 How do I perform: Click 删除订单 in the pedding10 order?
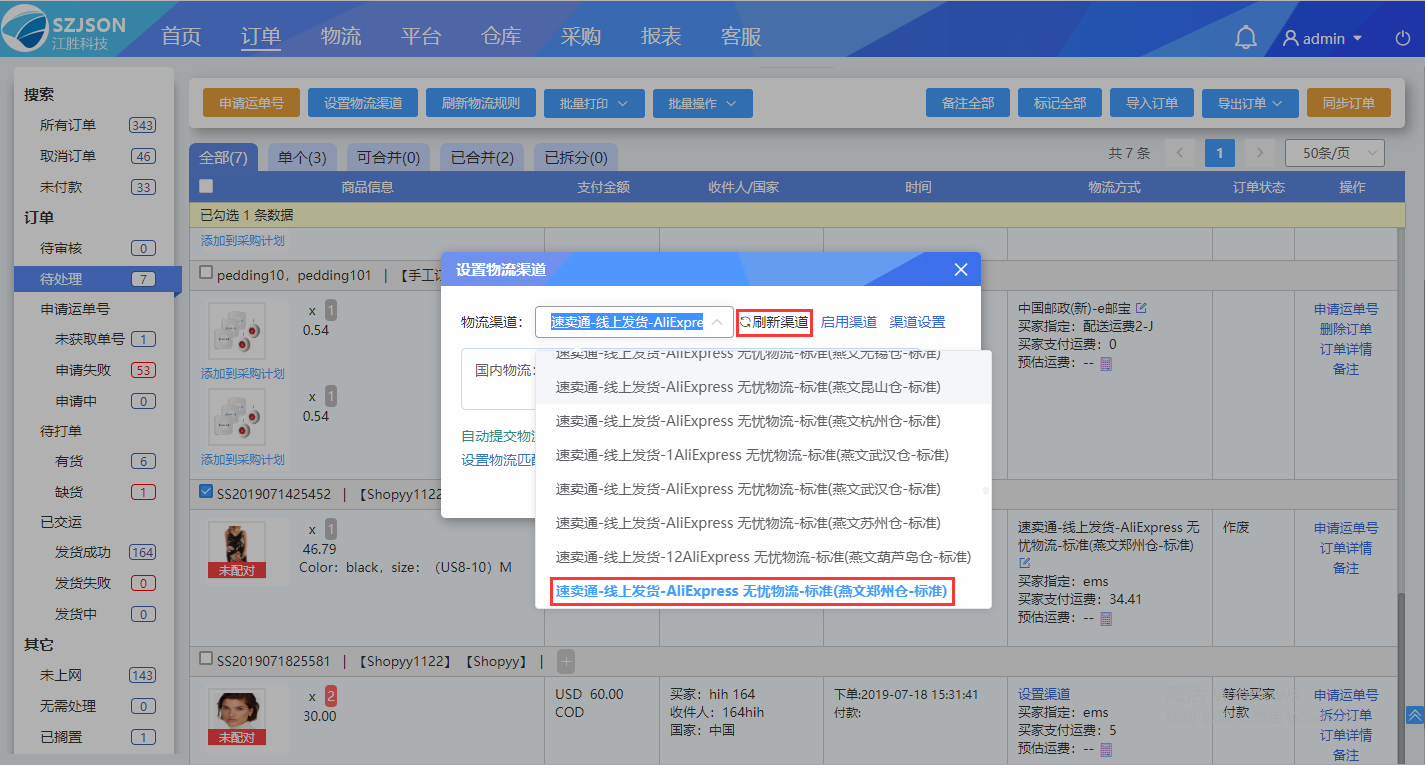pyautogui.click(x=1346, y=329)
